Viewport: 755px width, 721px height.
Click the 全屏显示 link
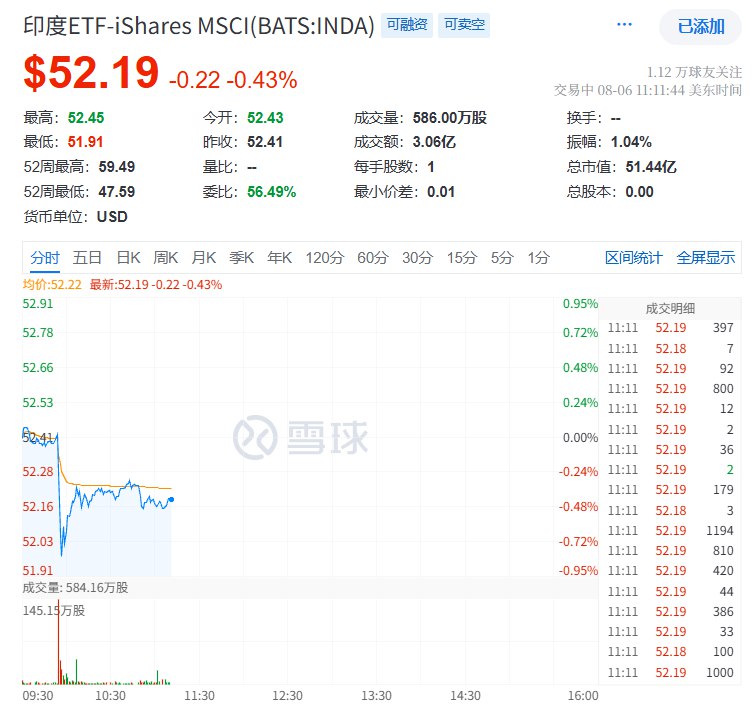click(705, 258)
